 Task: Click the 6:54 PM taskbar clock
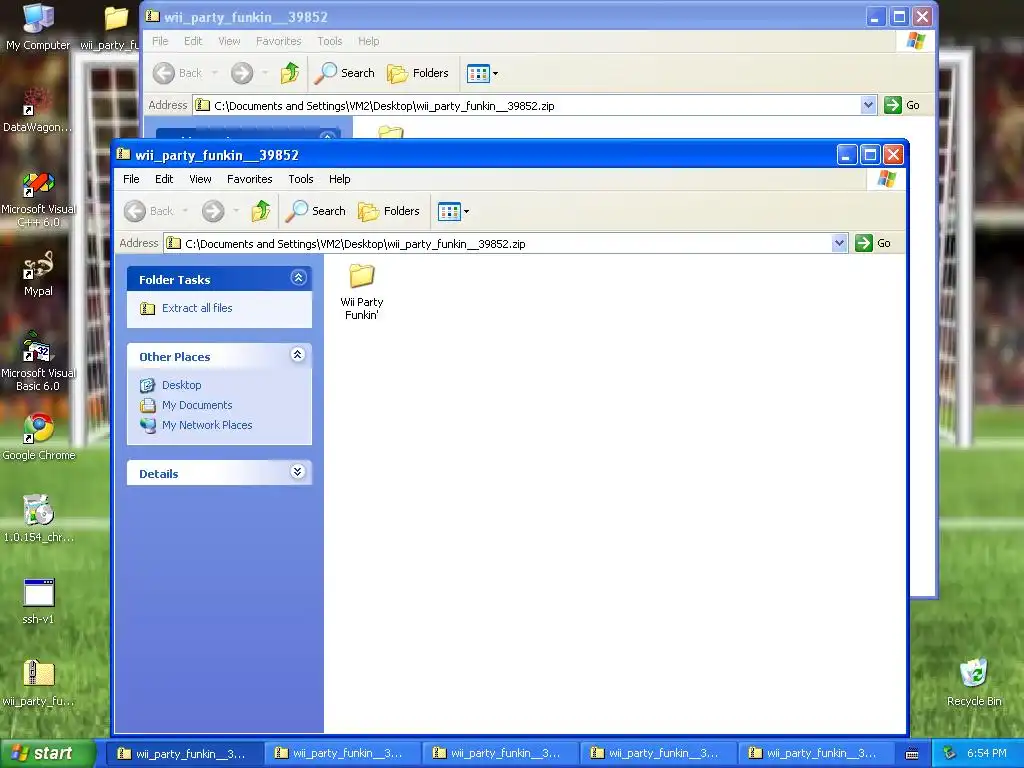point(987,753)
